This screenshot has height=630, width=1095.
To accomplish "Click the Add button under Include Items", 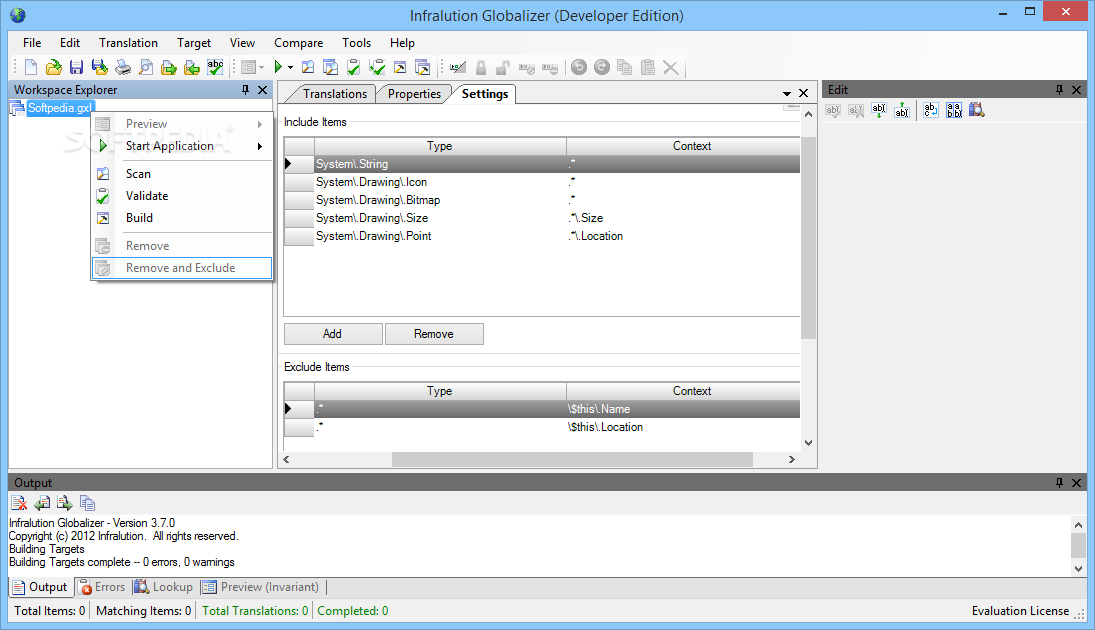I will [333, 334].
